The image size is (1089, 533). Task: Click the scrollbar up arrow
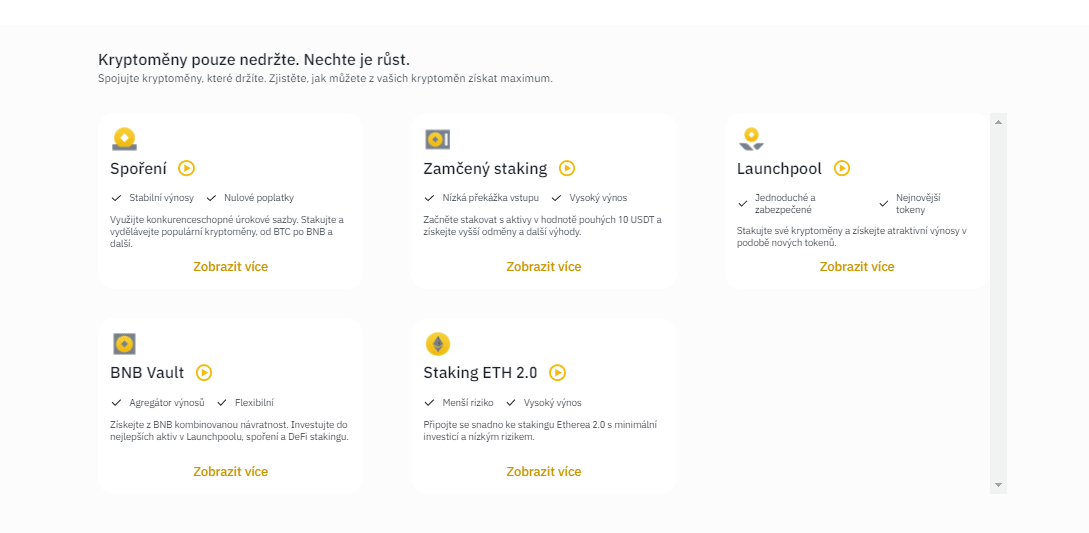[998, 121]
